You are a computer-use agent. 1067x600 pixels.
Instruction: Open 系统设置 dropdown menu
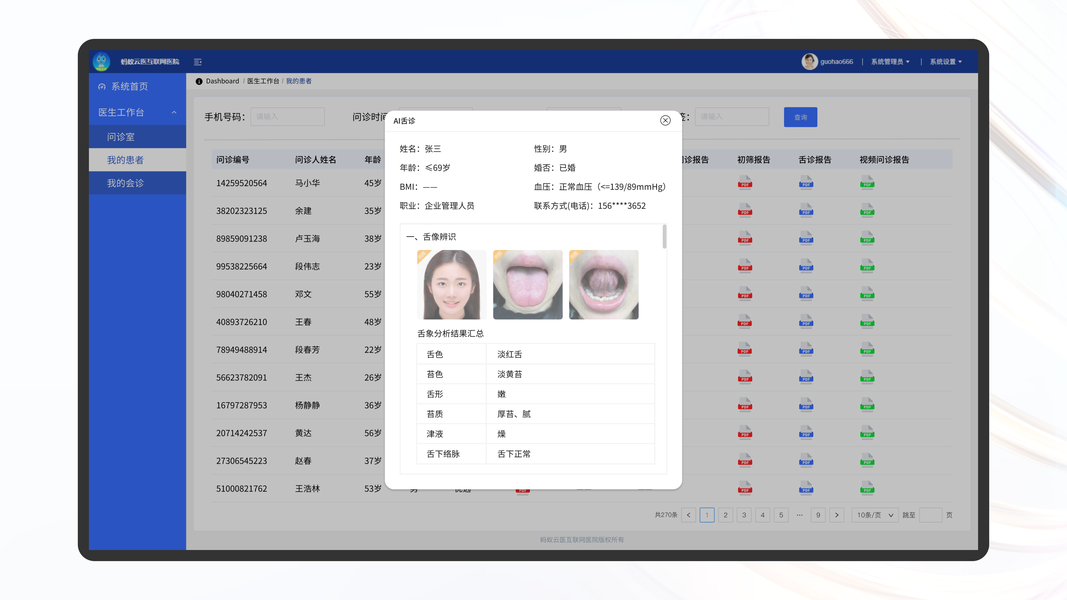pos(946,62)
